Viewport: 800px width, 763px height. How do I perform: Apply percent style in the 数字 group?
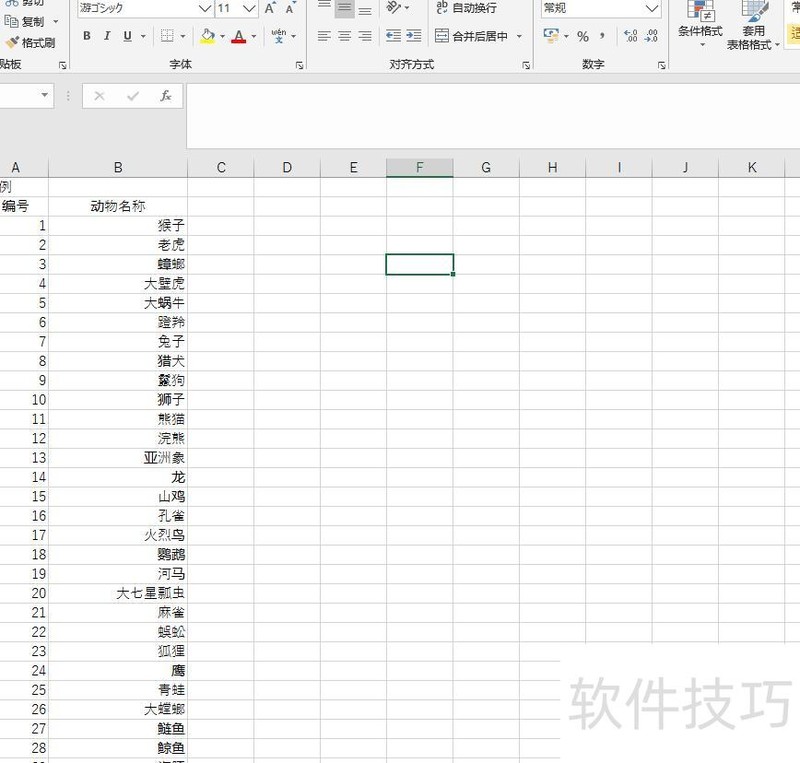(585, 33)
